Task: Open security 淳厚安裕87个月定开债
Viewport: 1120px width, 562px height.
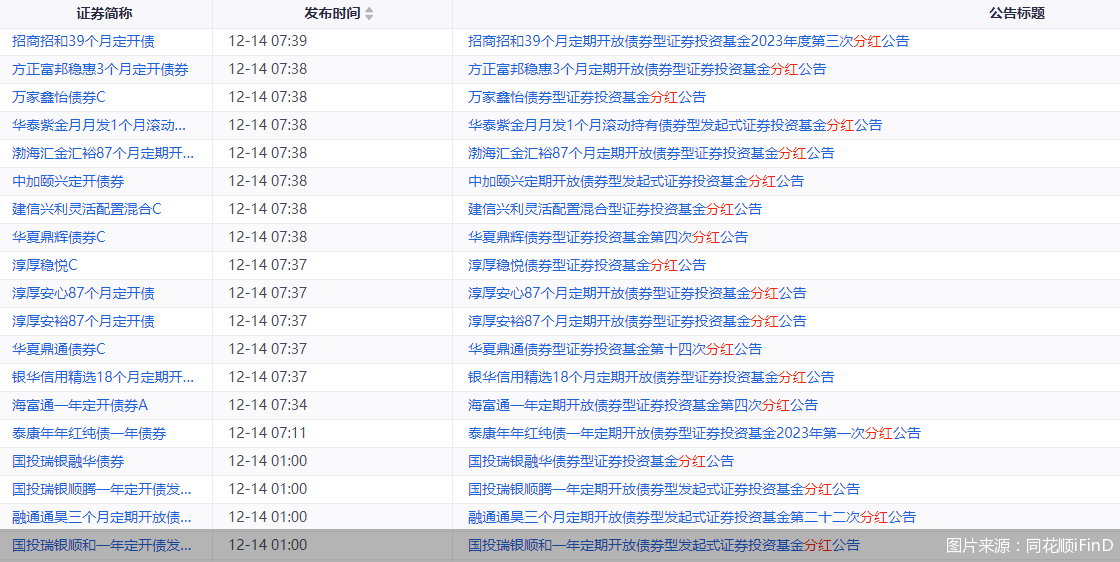Action: (x=84, y=321)
